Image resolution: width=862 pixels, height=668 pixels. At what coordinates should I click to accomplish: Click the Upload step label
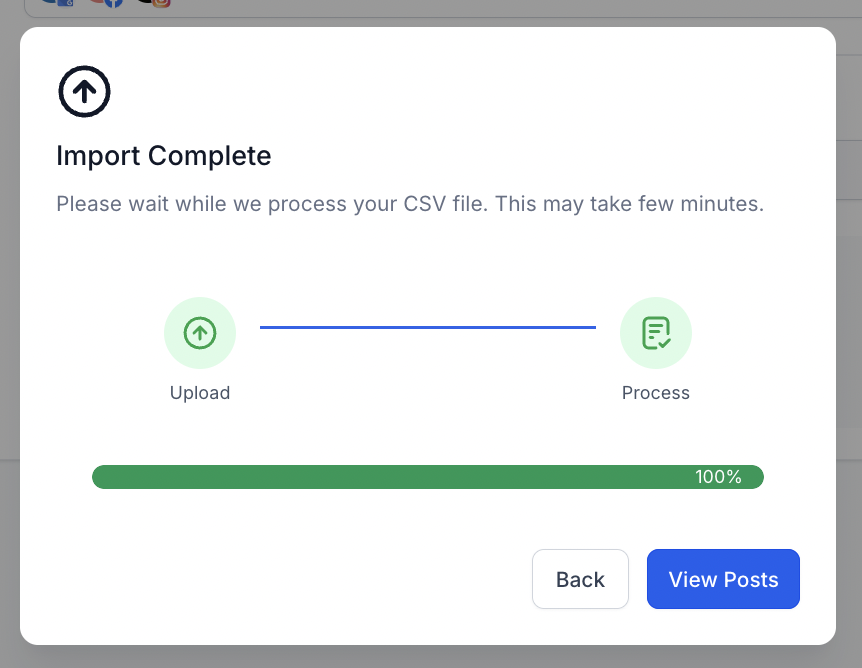pyautogui.click(x=200, y=393)
